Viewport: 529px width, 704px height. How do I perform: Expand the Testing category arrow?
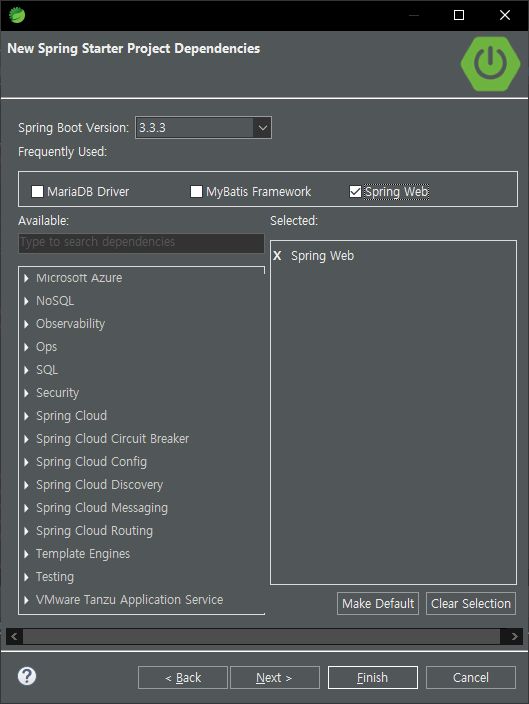[x=26, y=577]
